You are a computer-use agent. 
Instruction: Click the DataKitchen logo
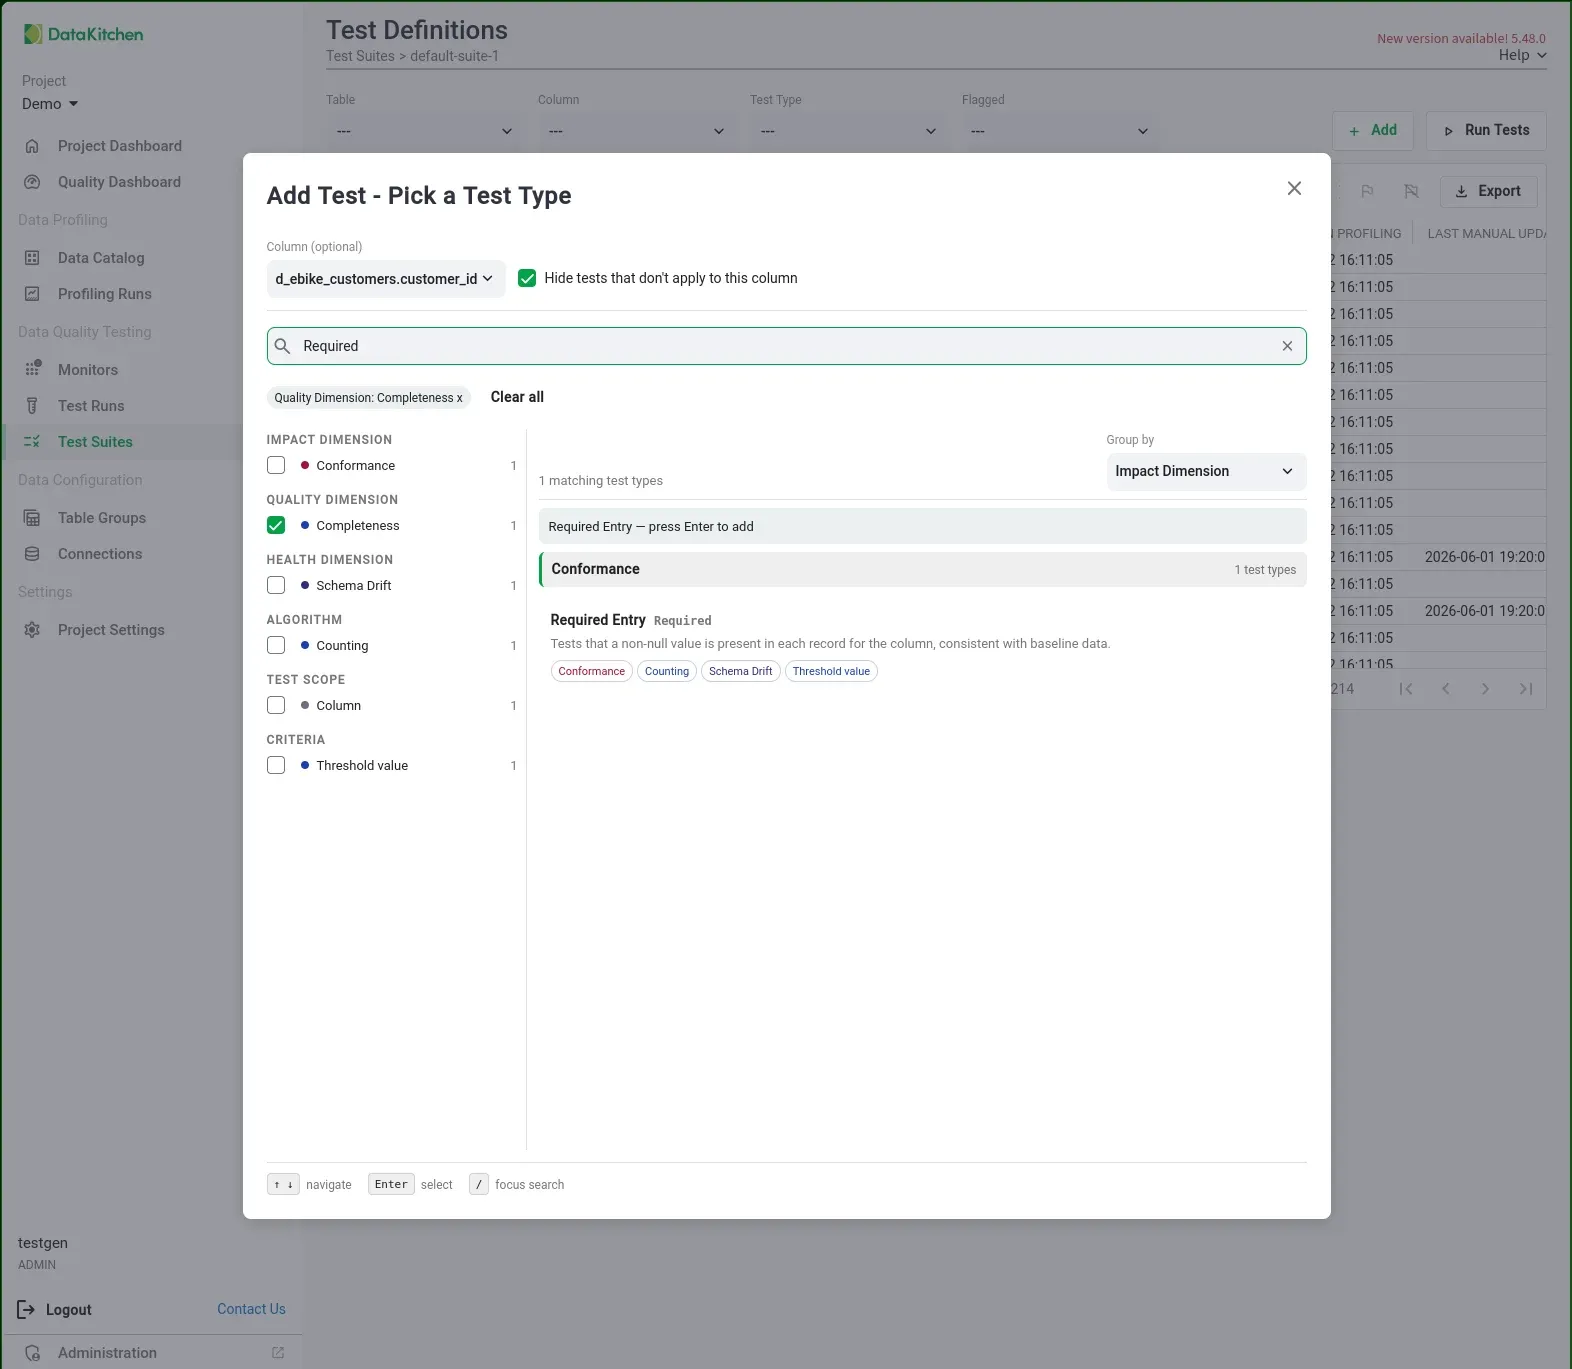click(x=84, y=34)
